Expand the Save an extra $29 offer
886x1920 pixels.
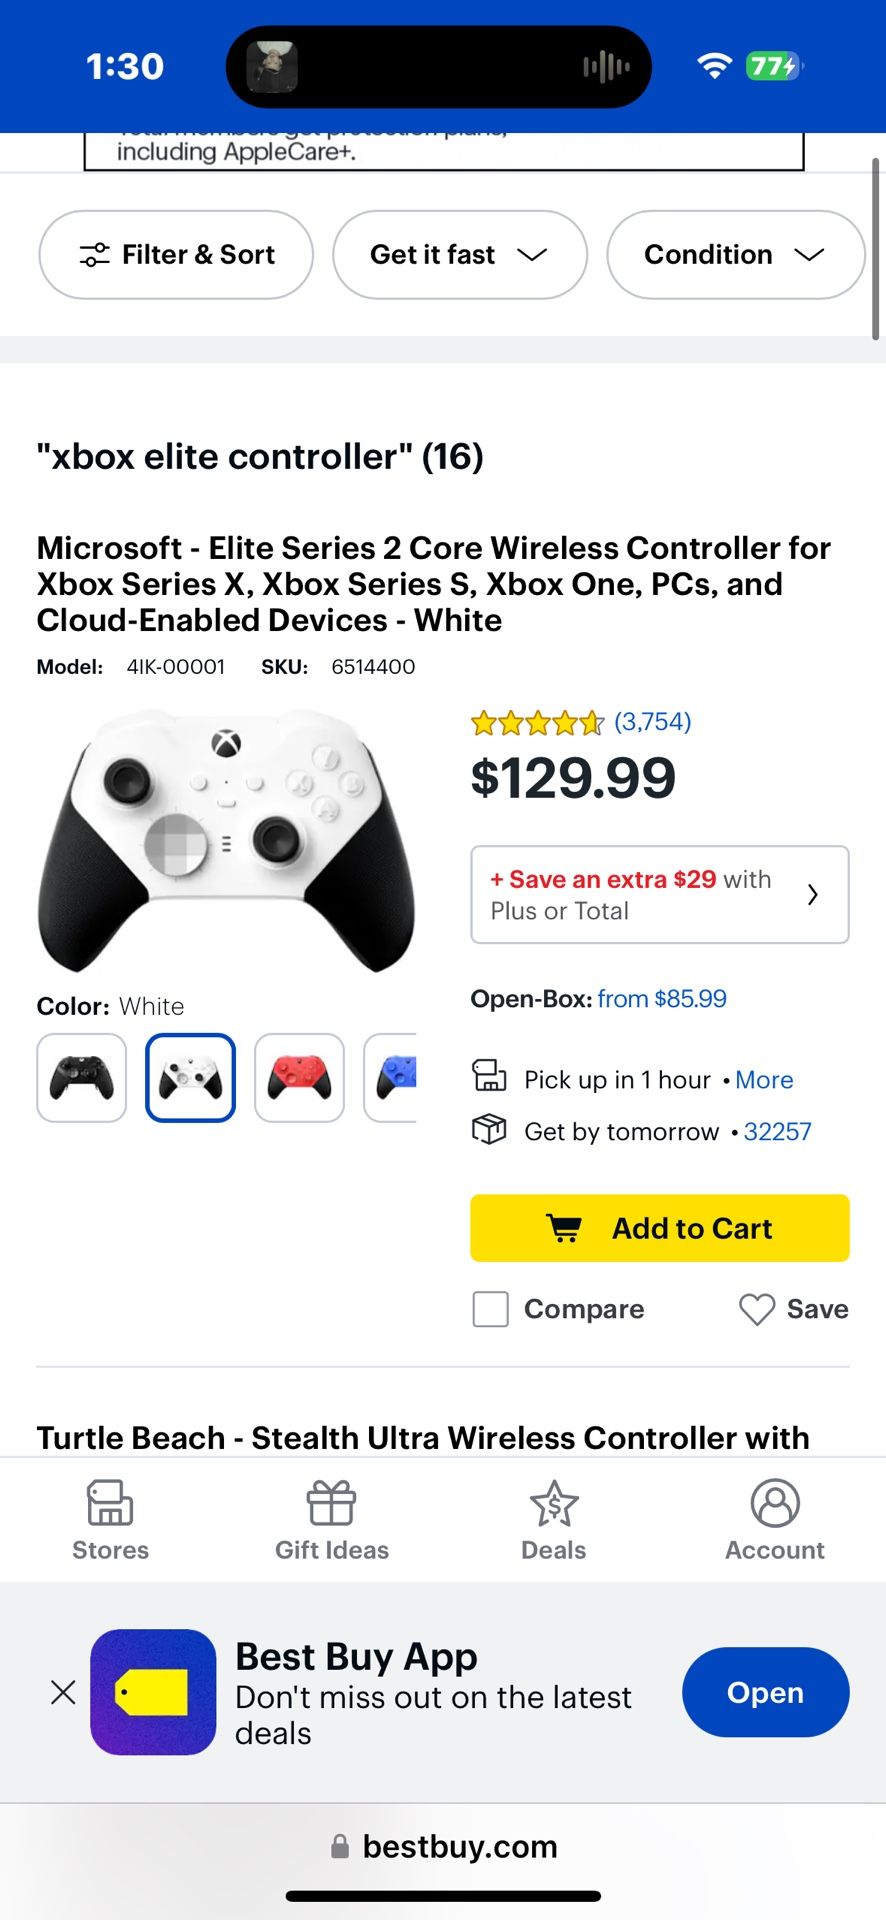click(x=659, y=895)
